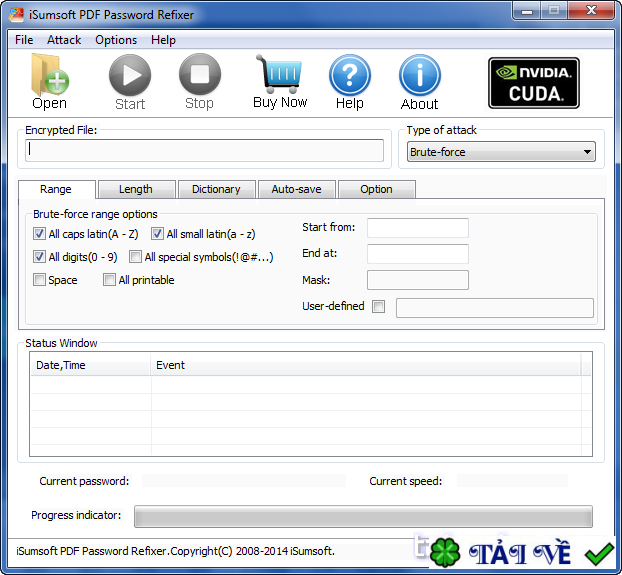Click the Mask input field
This screenshot has height=575, width=622.
(x=418, y=280)
